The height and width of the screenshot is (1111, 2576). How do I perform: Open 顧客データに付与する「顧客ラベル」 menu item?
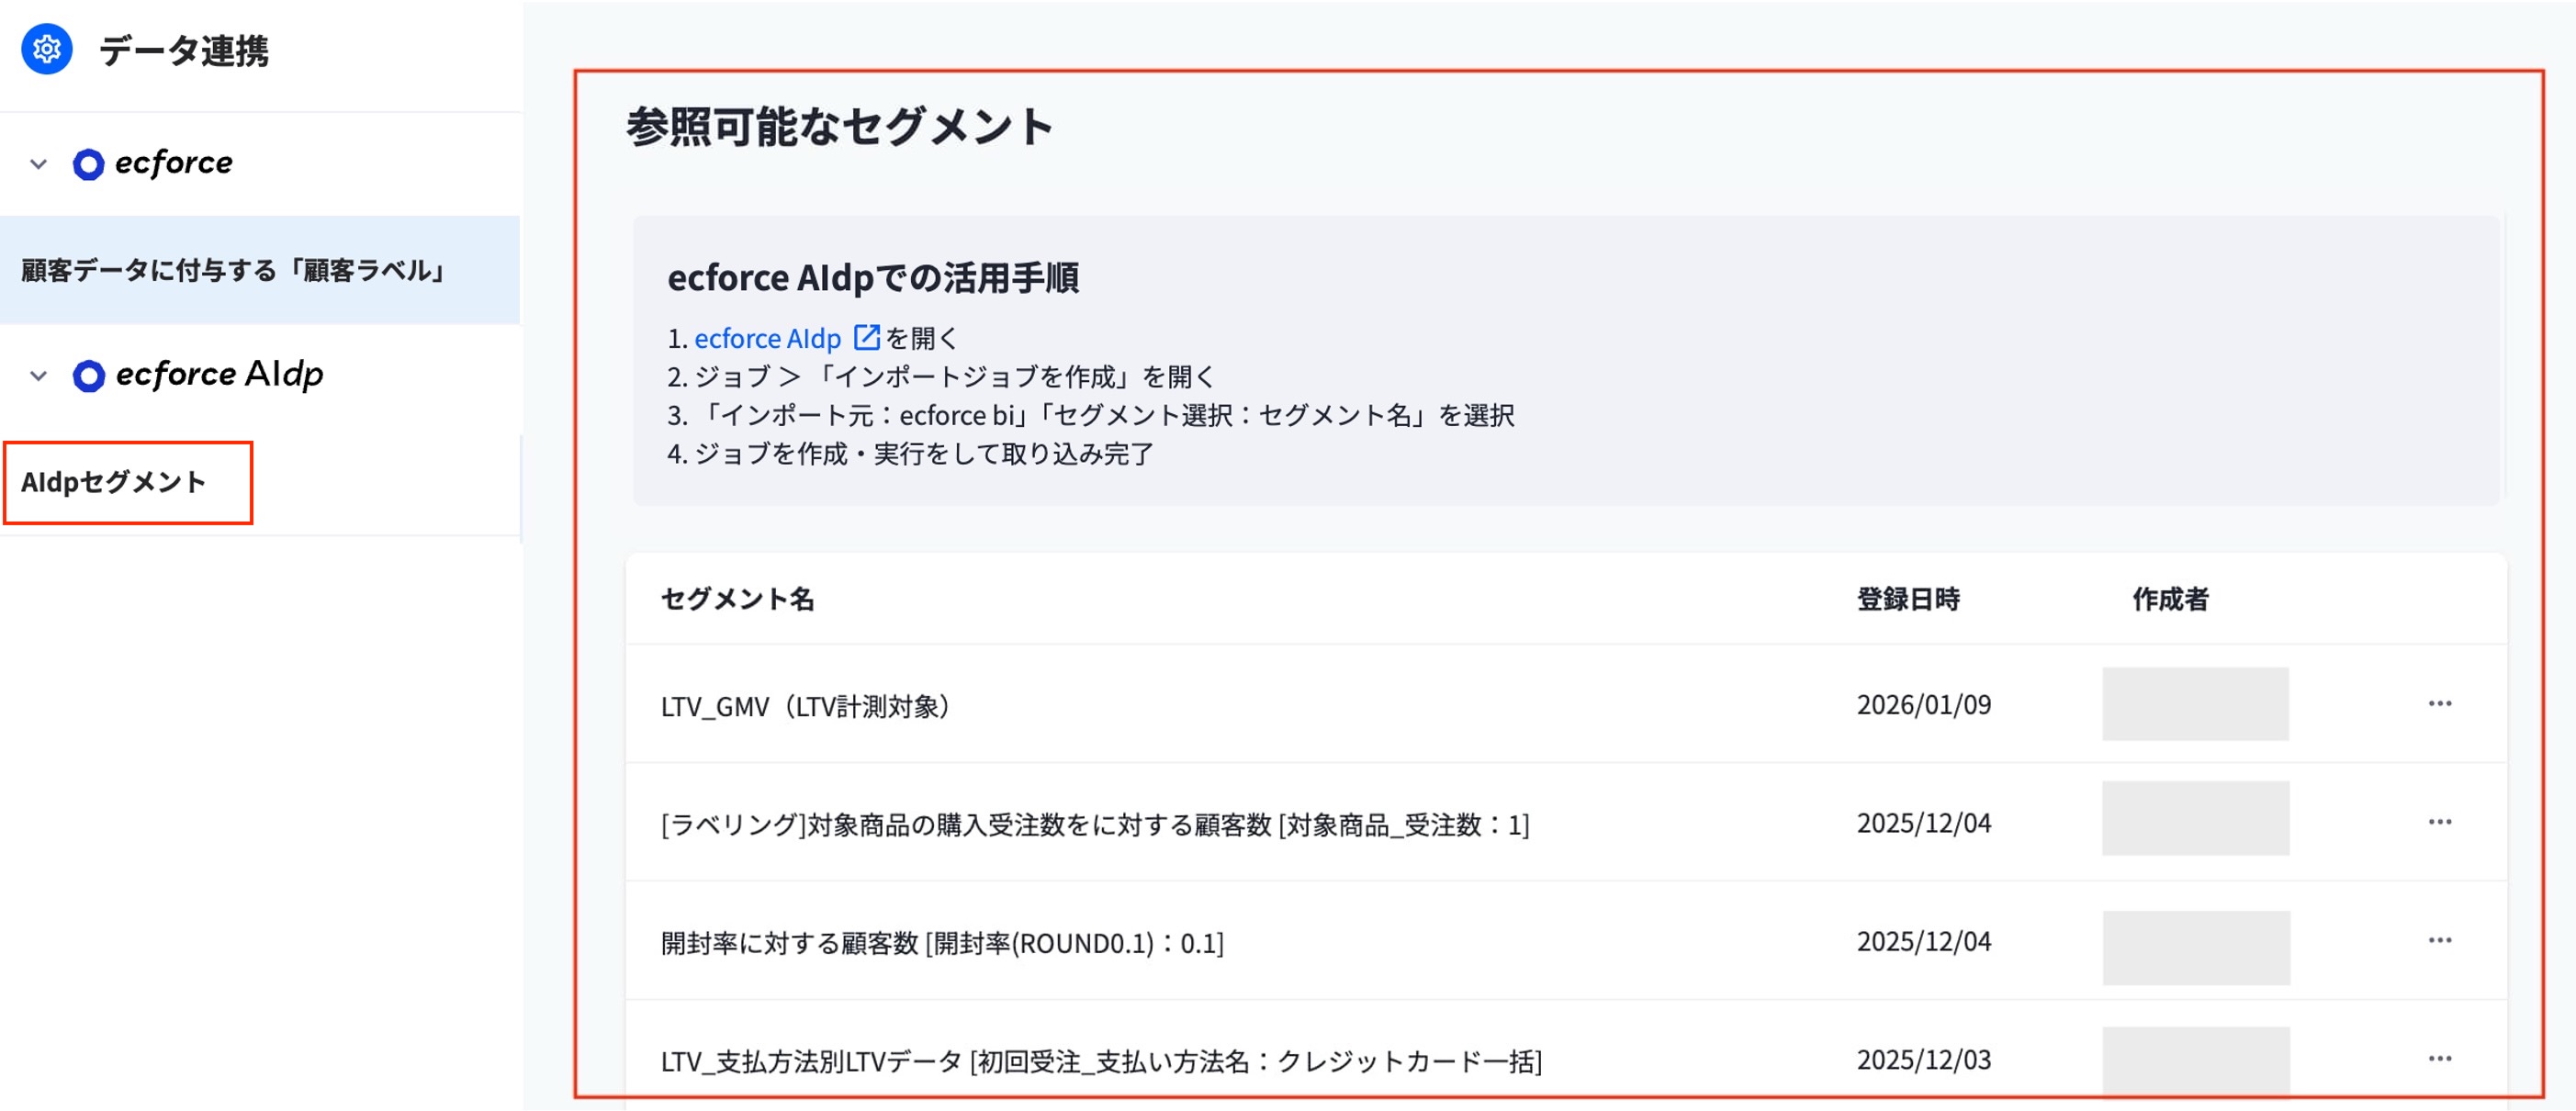[x=260, y=270]
